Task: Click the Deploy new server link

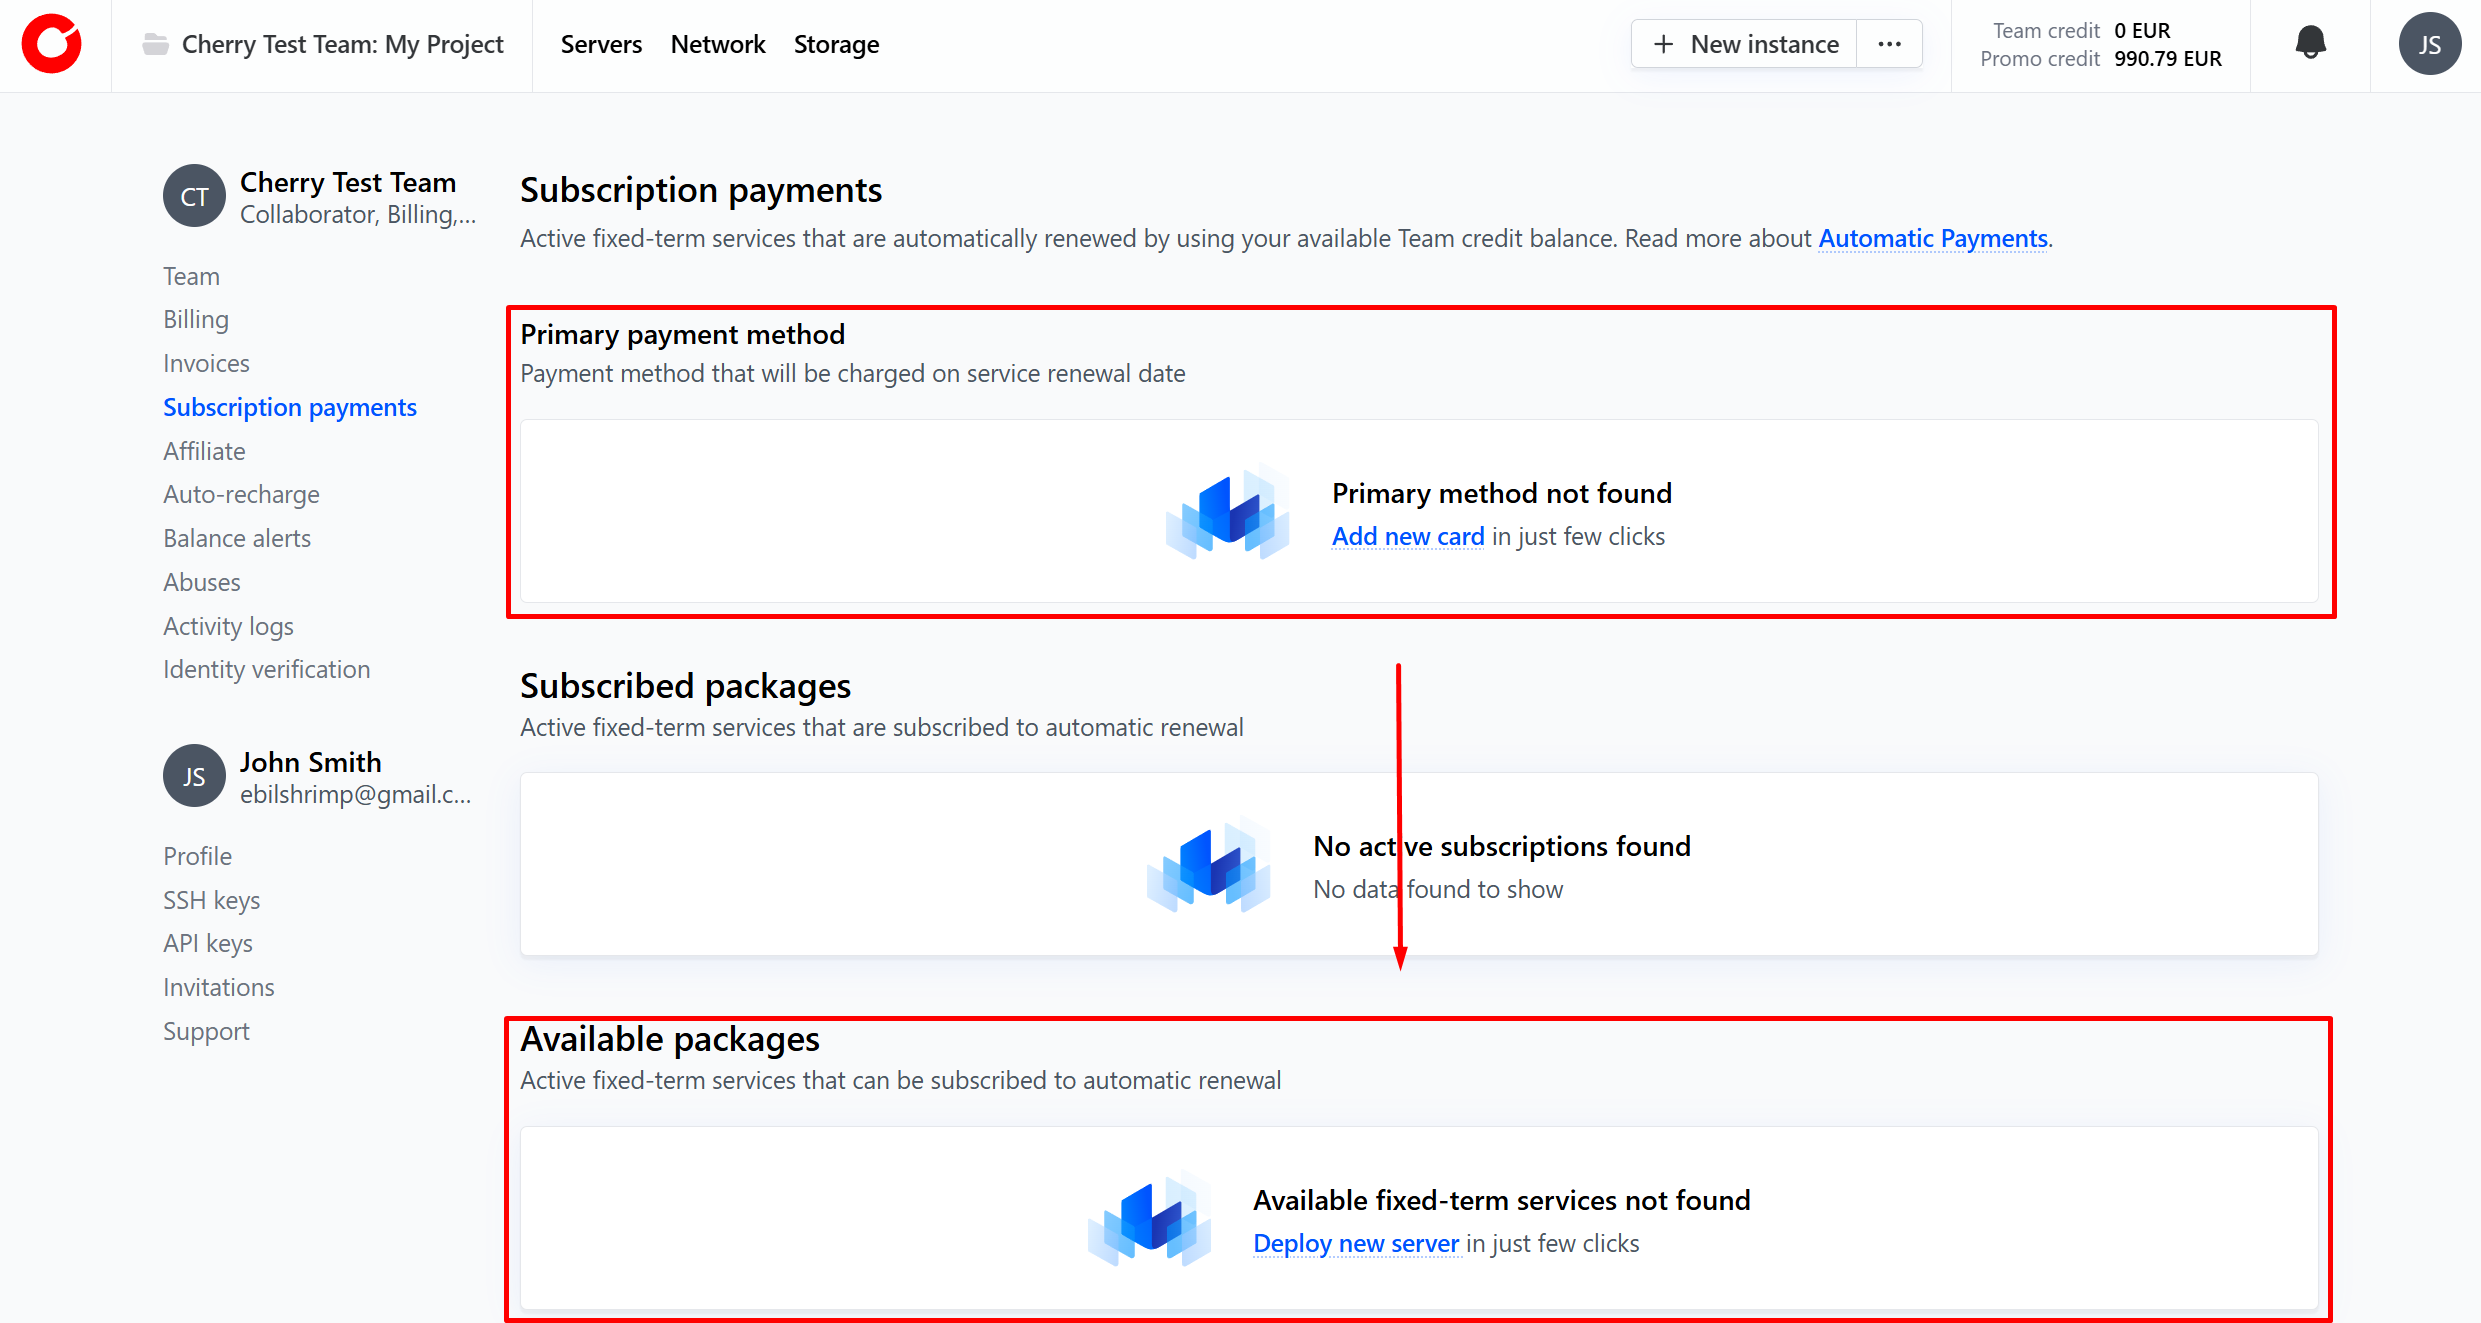Action: [1355, 1243]
